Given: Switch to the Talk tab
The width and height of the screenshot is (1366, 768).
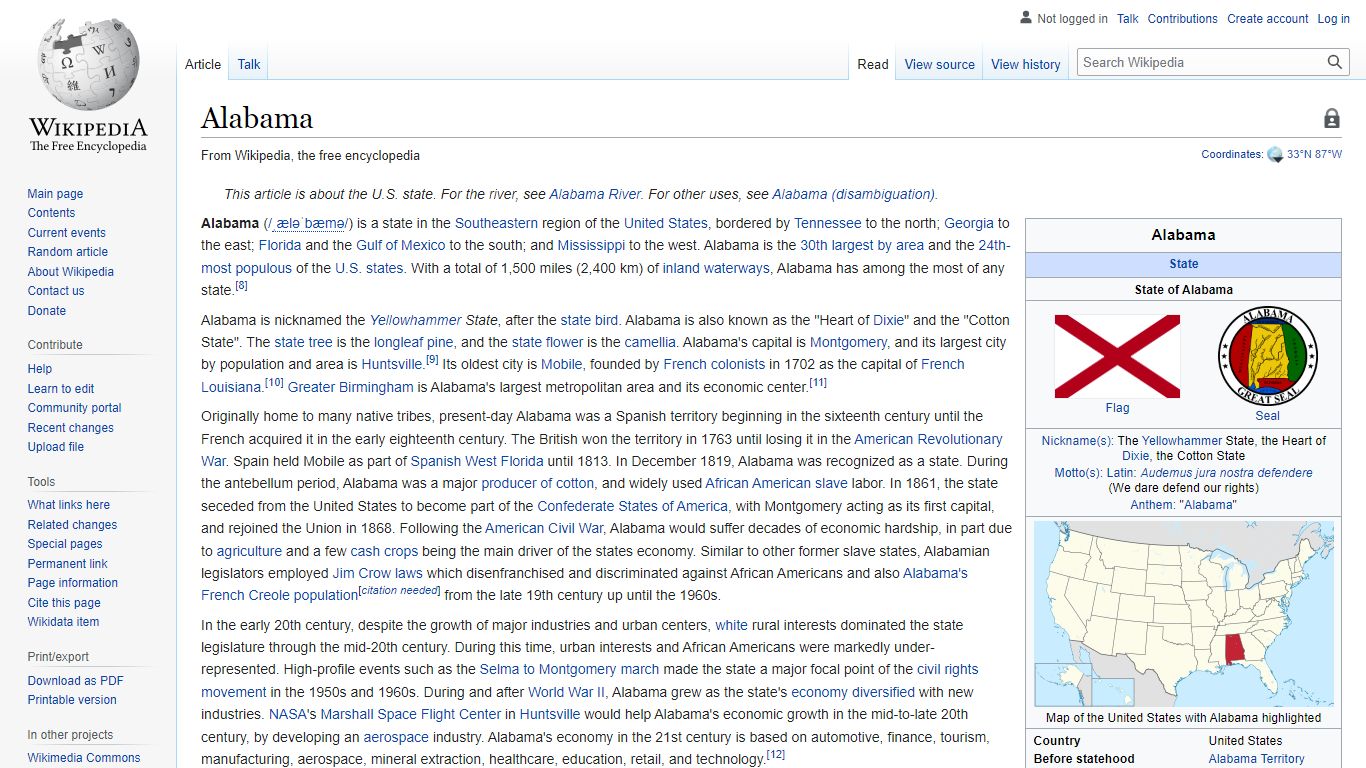Looking at the screenshot, I should click(249, 64).
